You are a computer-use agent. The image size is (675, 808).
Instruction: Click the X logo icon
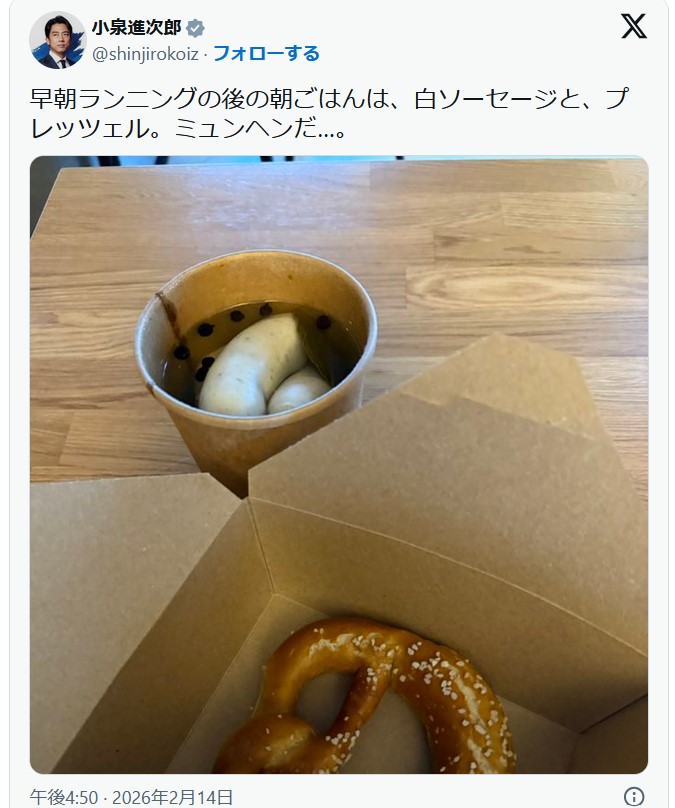633,27
